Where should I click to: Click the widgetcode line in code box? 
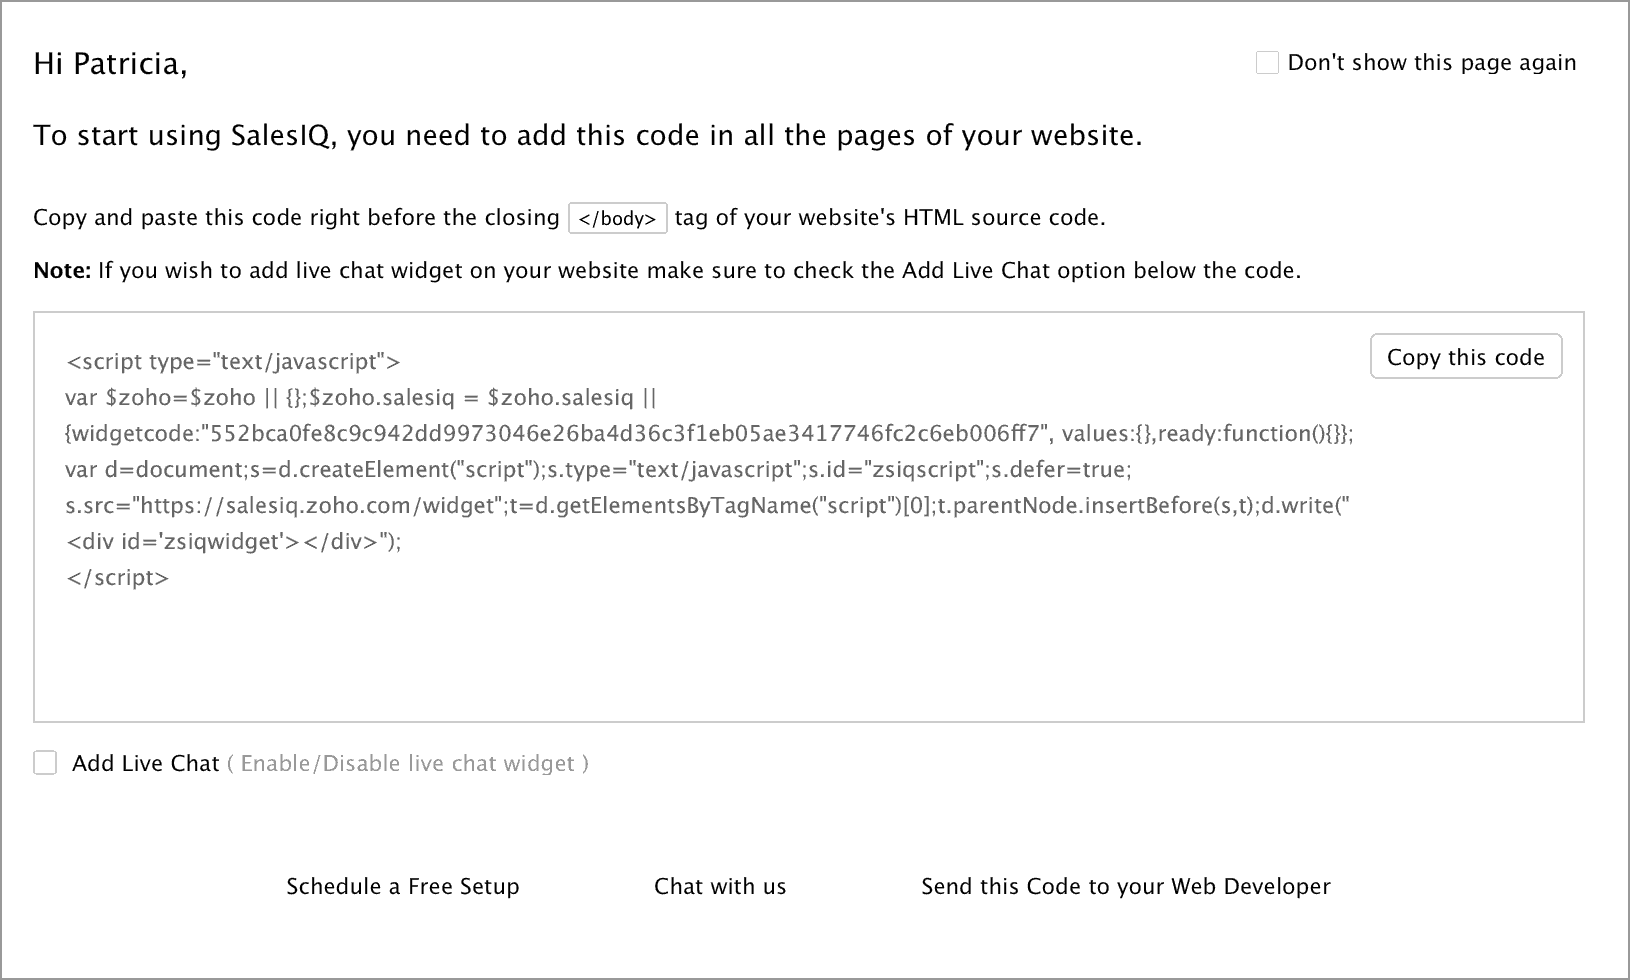click(710, 433)
